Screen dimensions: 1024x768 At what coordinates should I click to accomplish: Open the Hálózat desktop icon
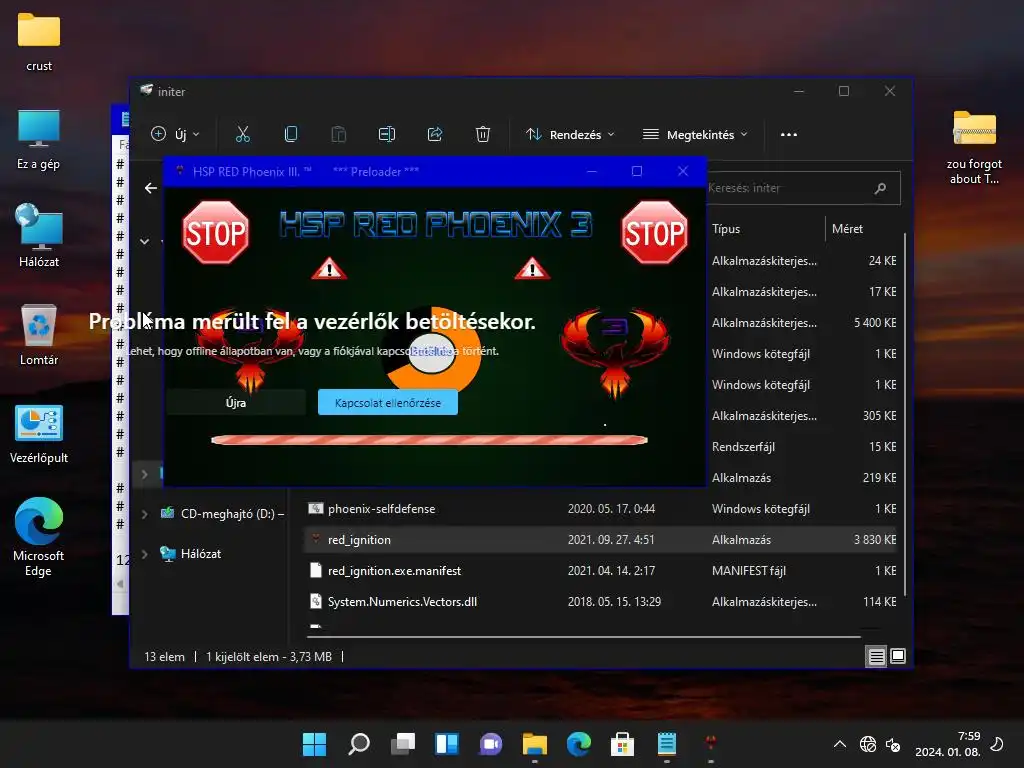point(39,235)
